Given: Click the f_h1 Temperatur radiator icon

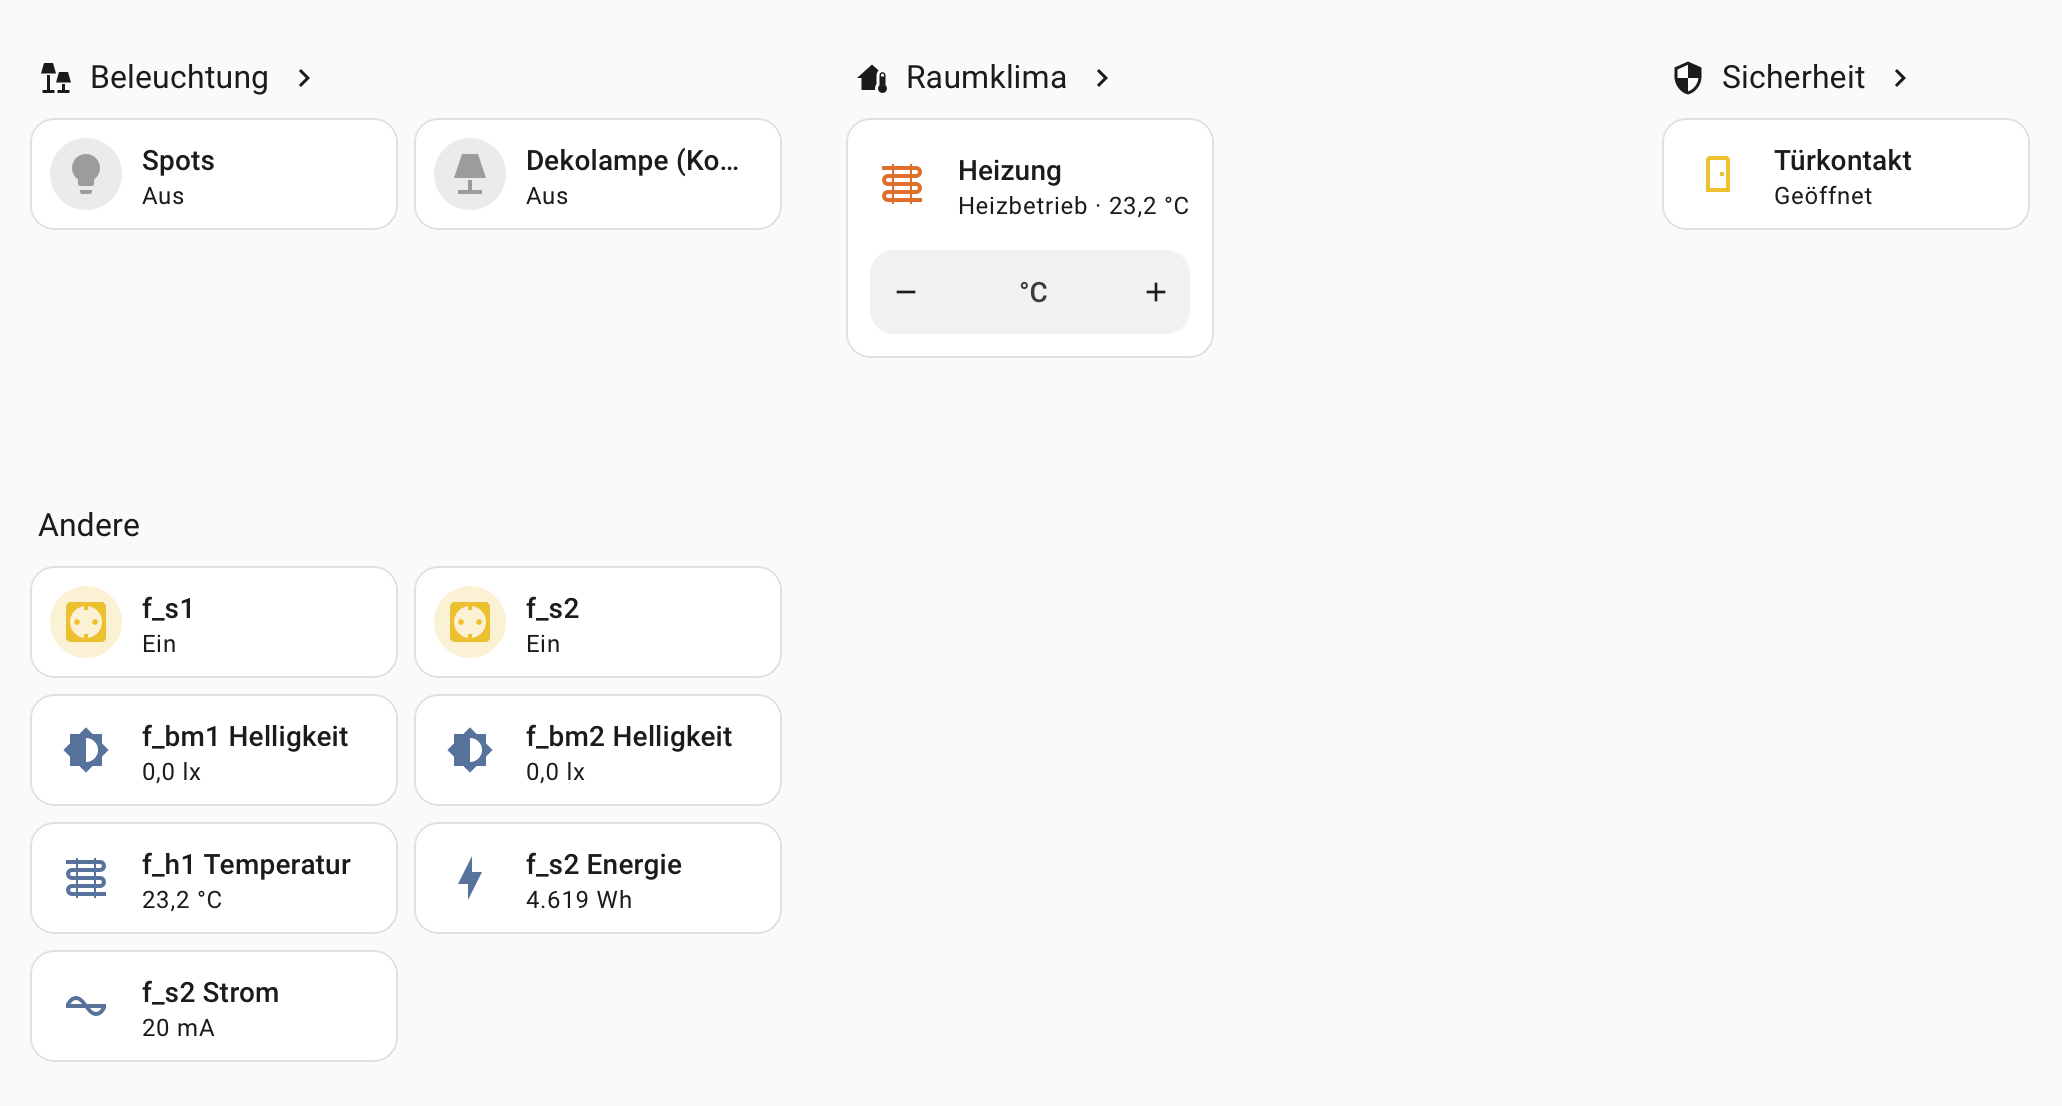Looking at the screenshot, I should coord(86,878).
